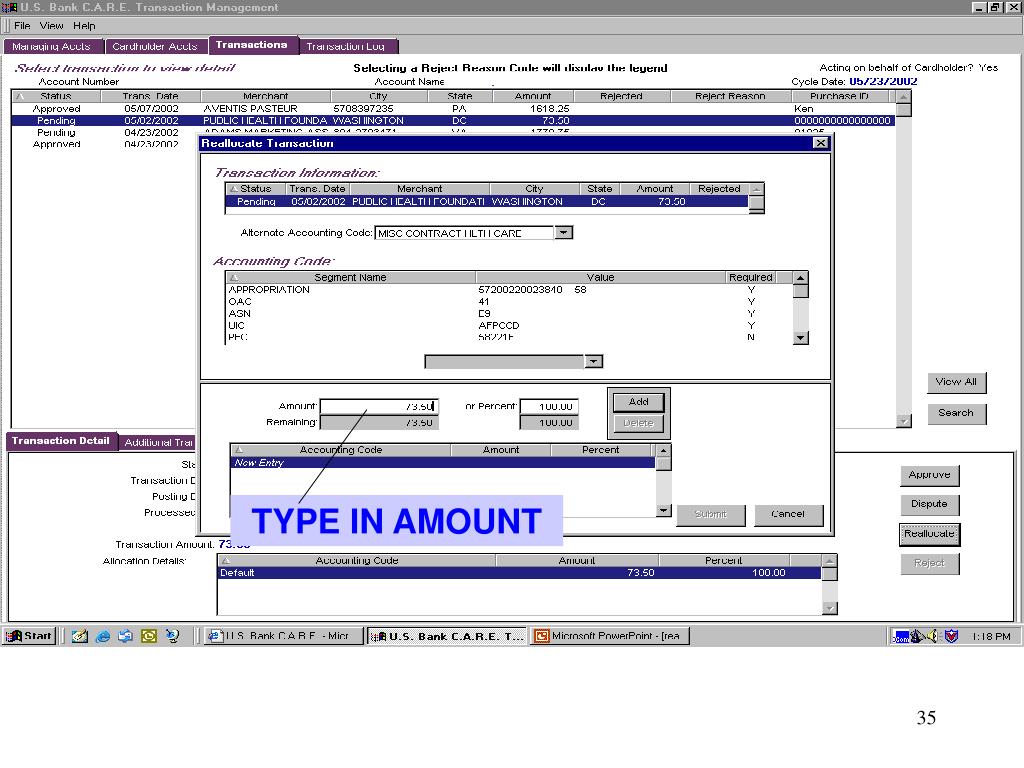
Task: Click the taskbar clock showing 1:18 PM
Action: coord(991,636)
